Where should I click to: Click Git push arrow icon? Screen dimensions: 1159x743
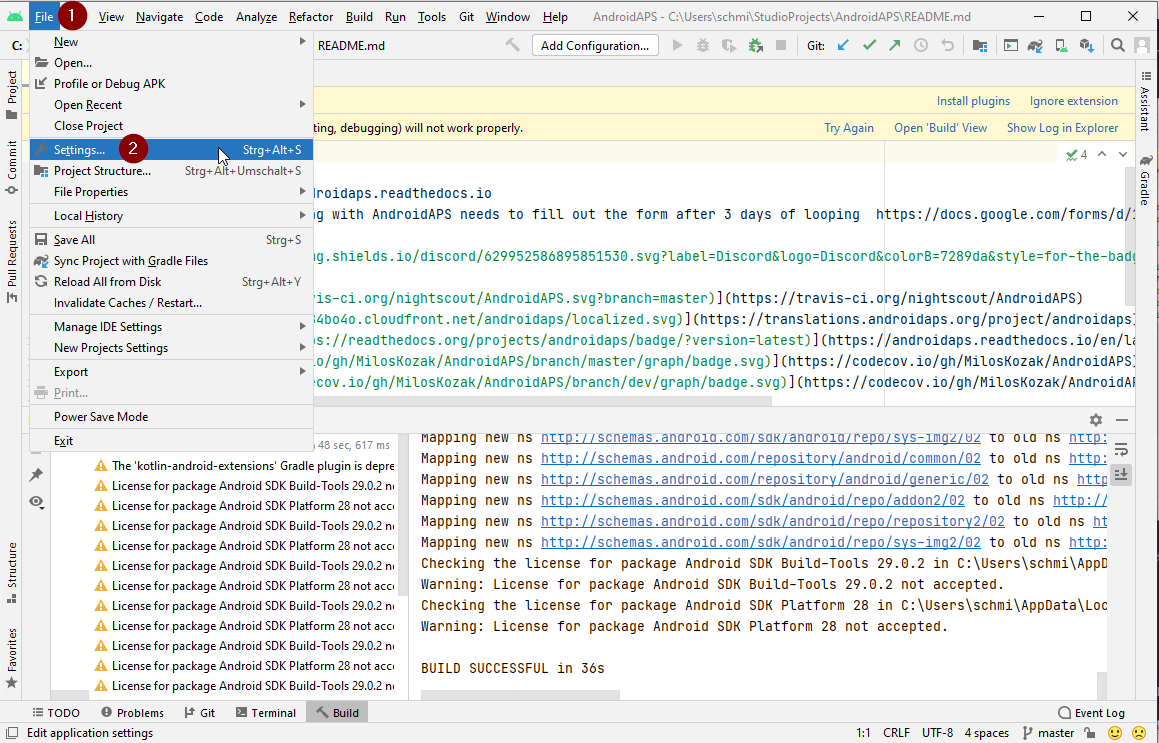895,46
